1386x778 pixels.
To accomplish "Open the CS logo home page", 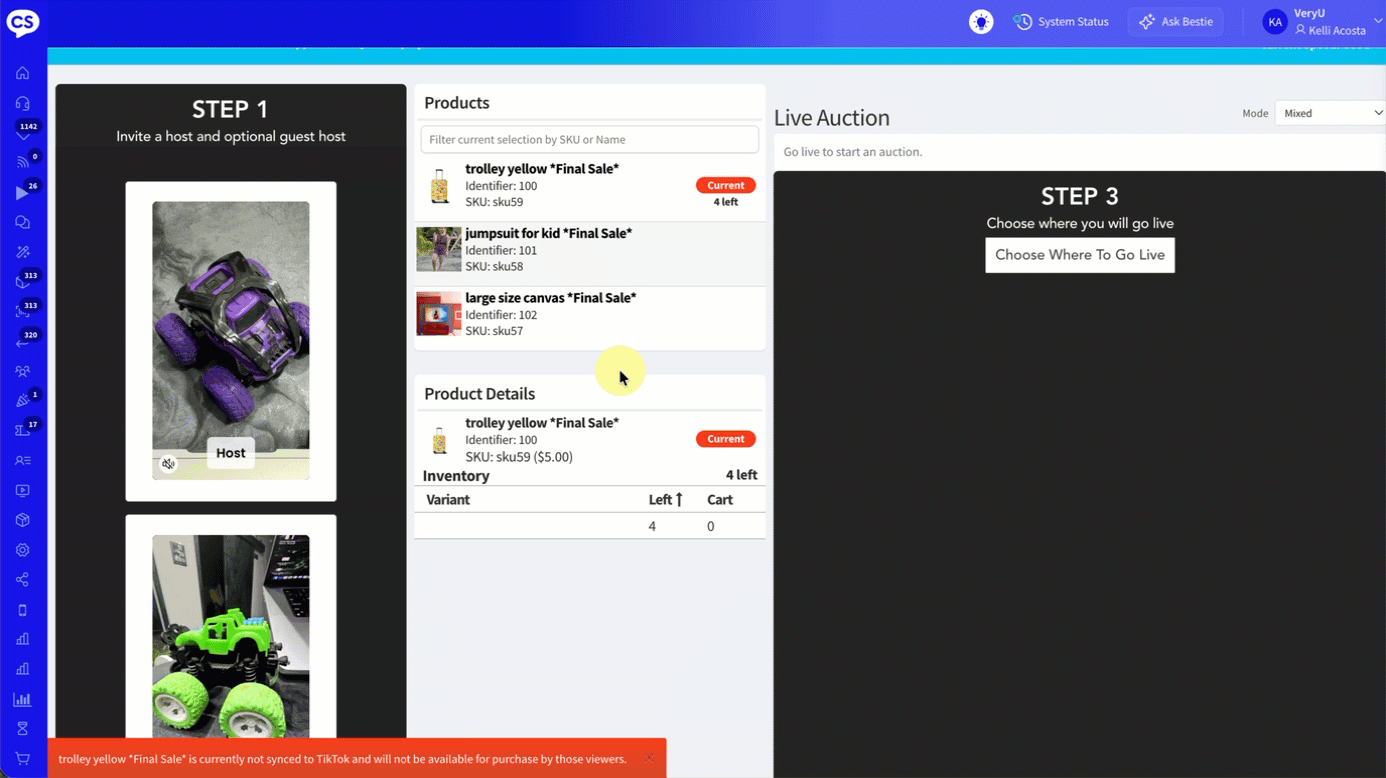I will coord(22,22).
